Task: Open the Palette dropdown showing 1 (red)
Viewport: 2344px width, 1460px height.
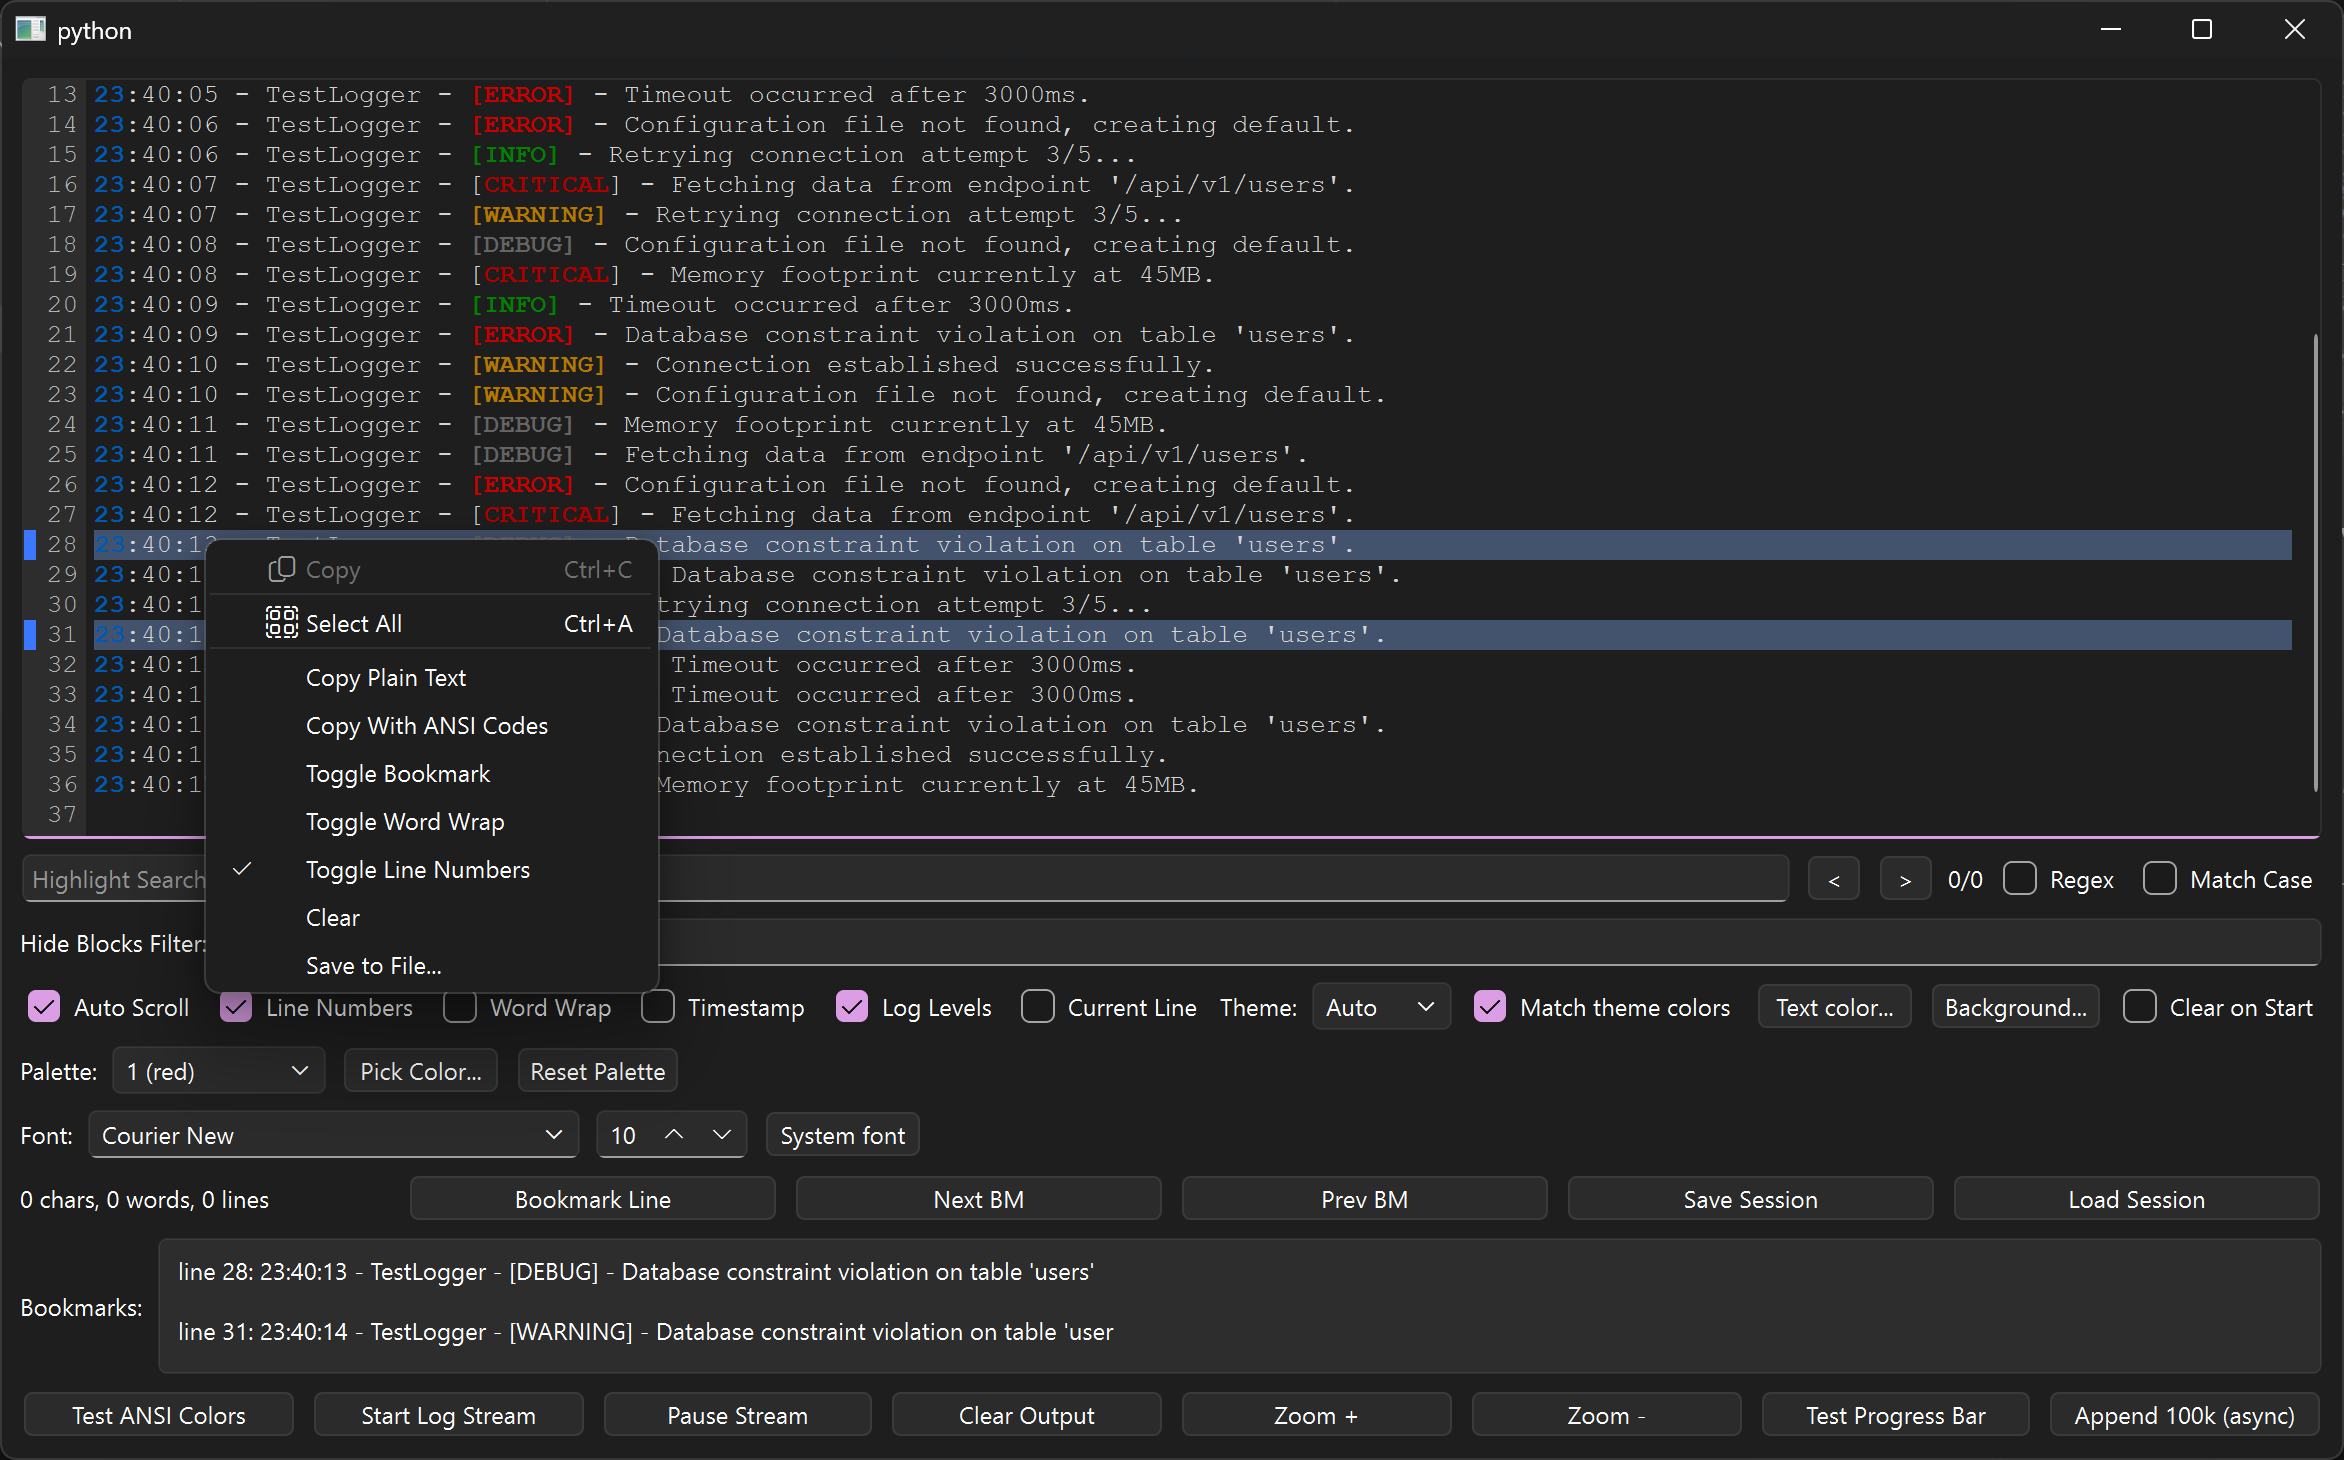Action: [219, 1071]
